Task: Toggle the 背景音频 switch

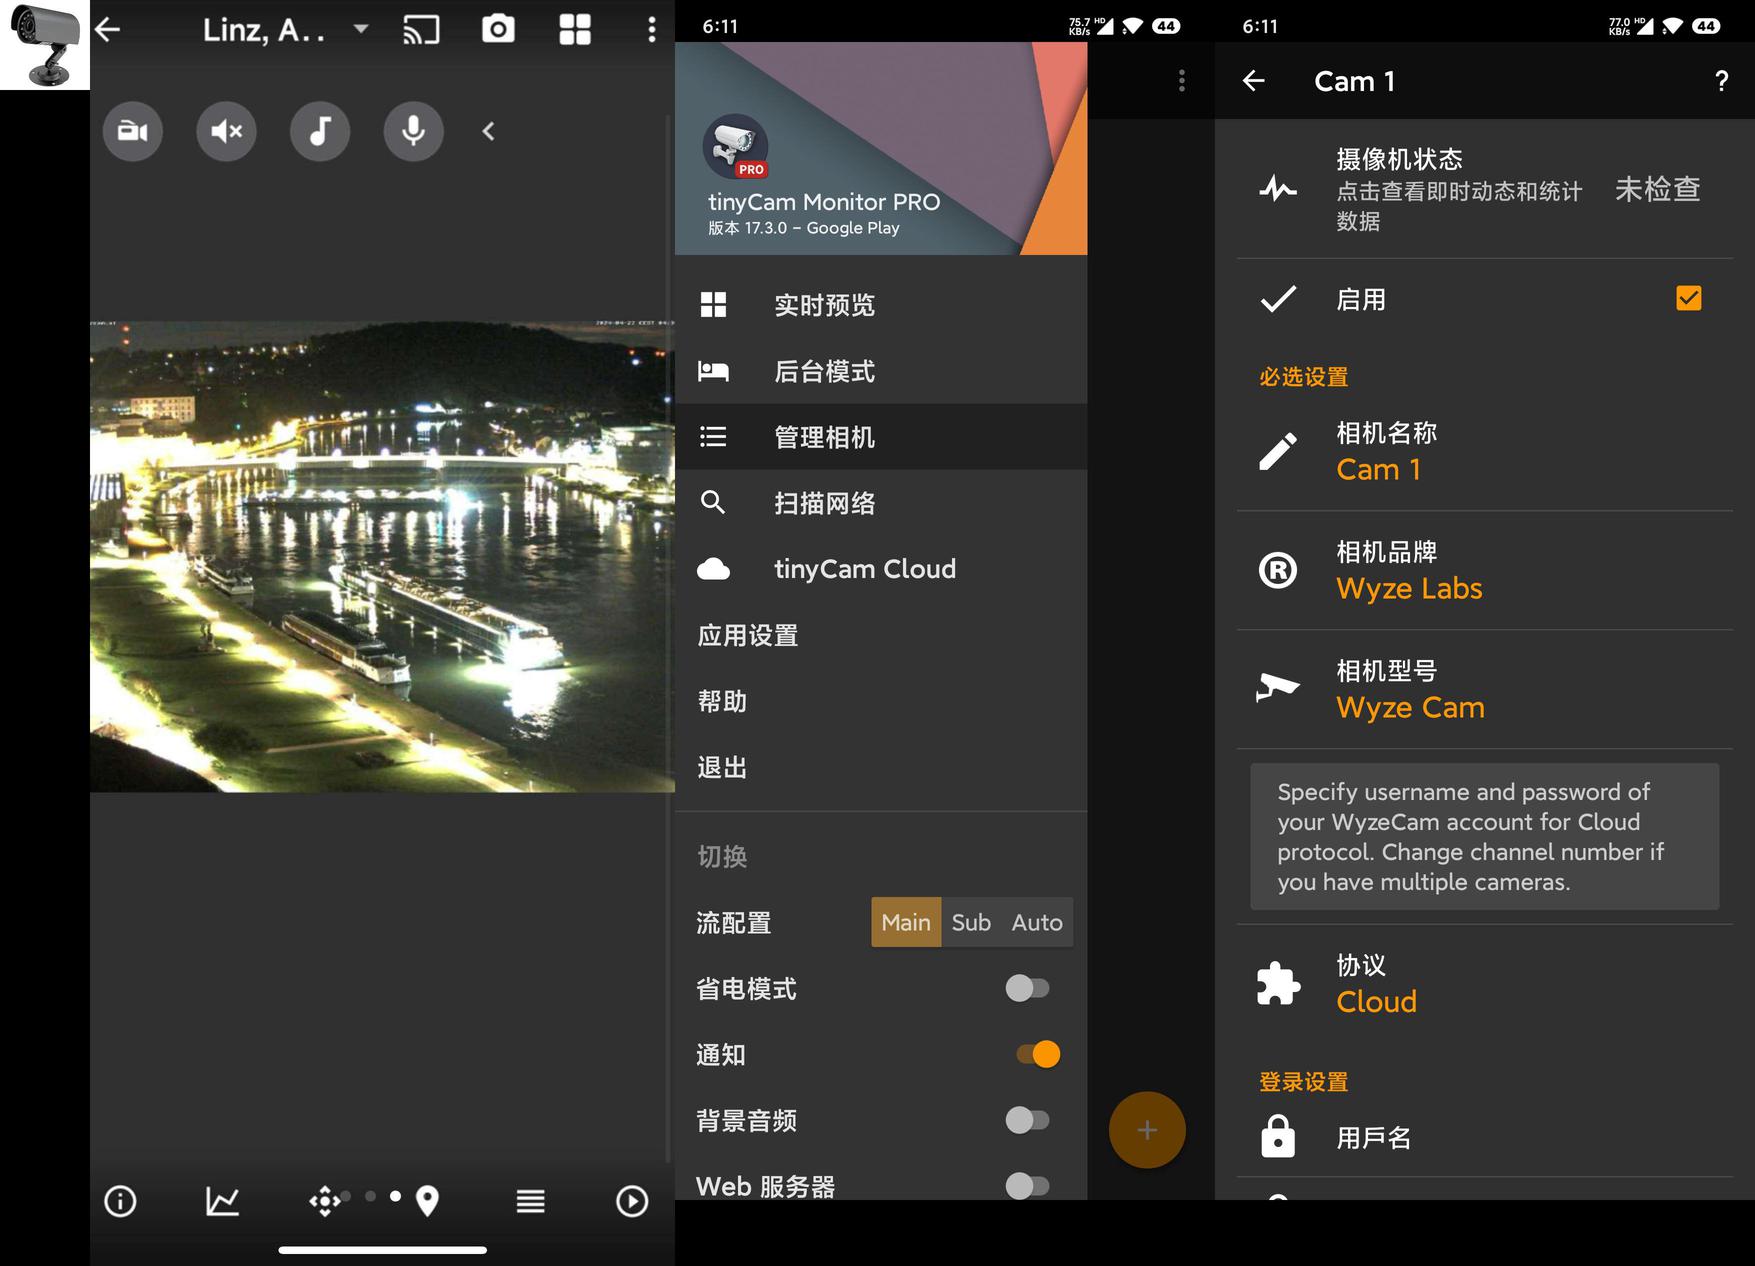Action: click(x=1027, y=1120)
